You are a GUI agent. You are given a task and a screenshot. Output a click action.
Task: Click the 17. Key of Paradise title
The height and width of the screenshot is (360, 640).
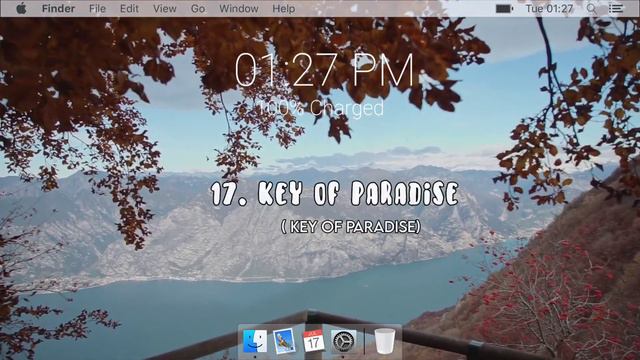click(335, 193)
